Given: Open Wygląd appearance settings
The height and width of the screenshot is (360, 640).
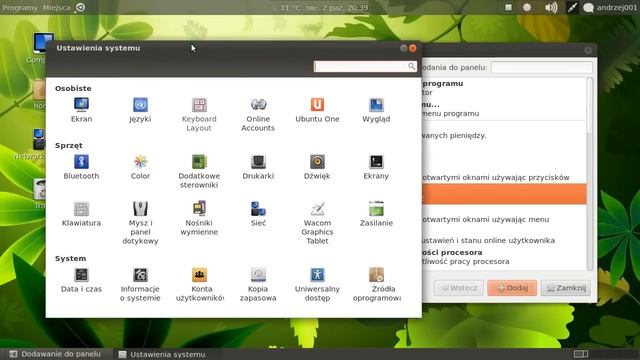Looking at the screenshot, I should point(376,110).
